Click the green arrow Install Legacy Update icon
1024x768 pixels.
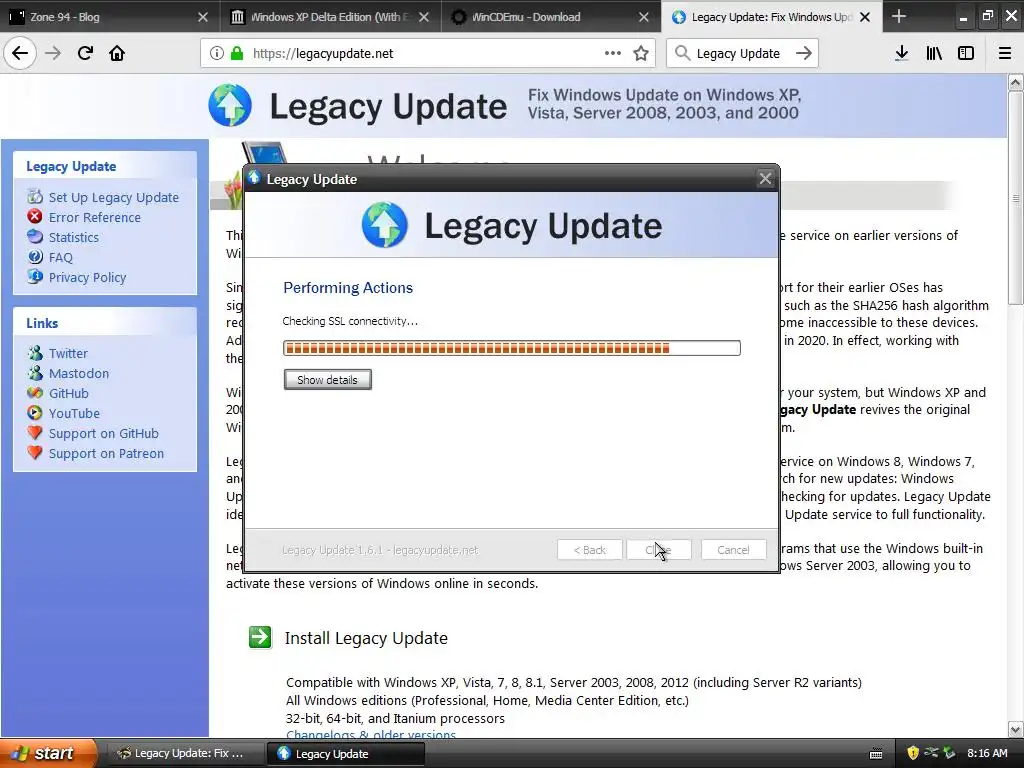260,637
